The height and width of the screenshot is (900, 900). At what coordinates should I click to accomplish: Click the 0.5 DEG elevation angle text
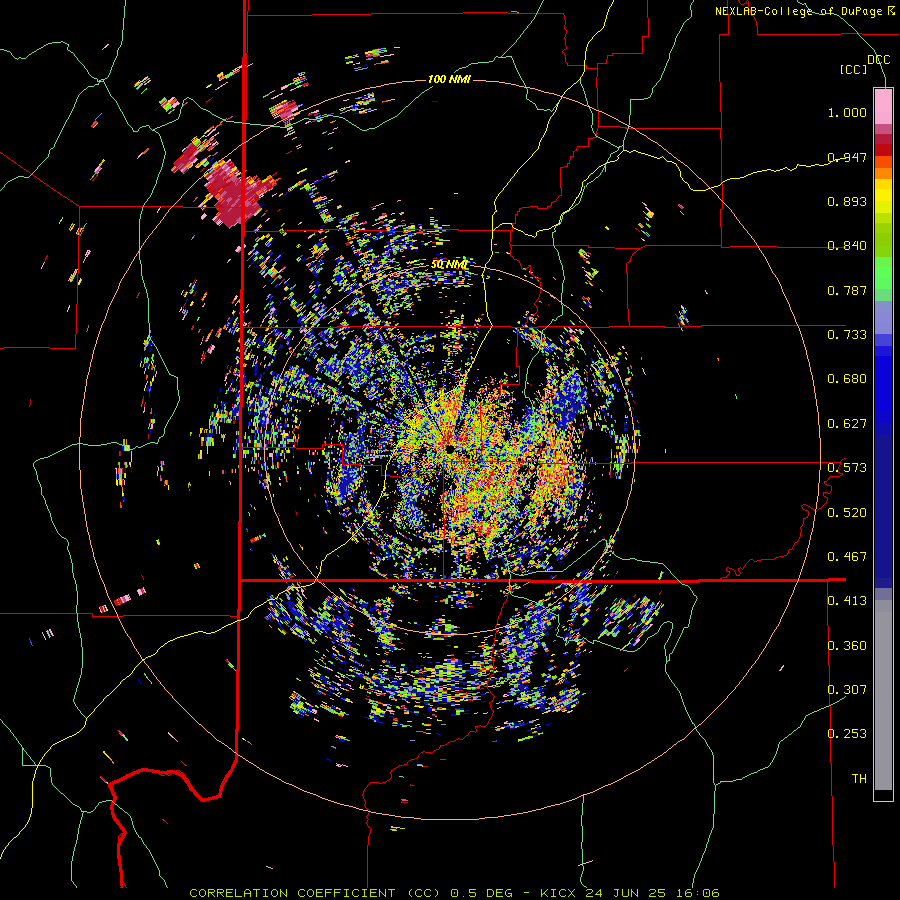[x=482, y=893]
